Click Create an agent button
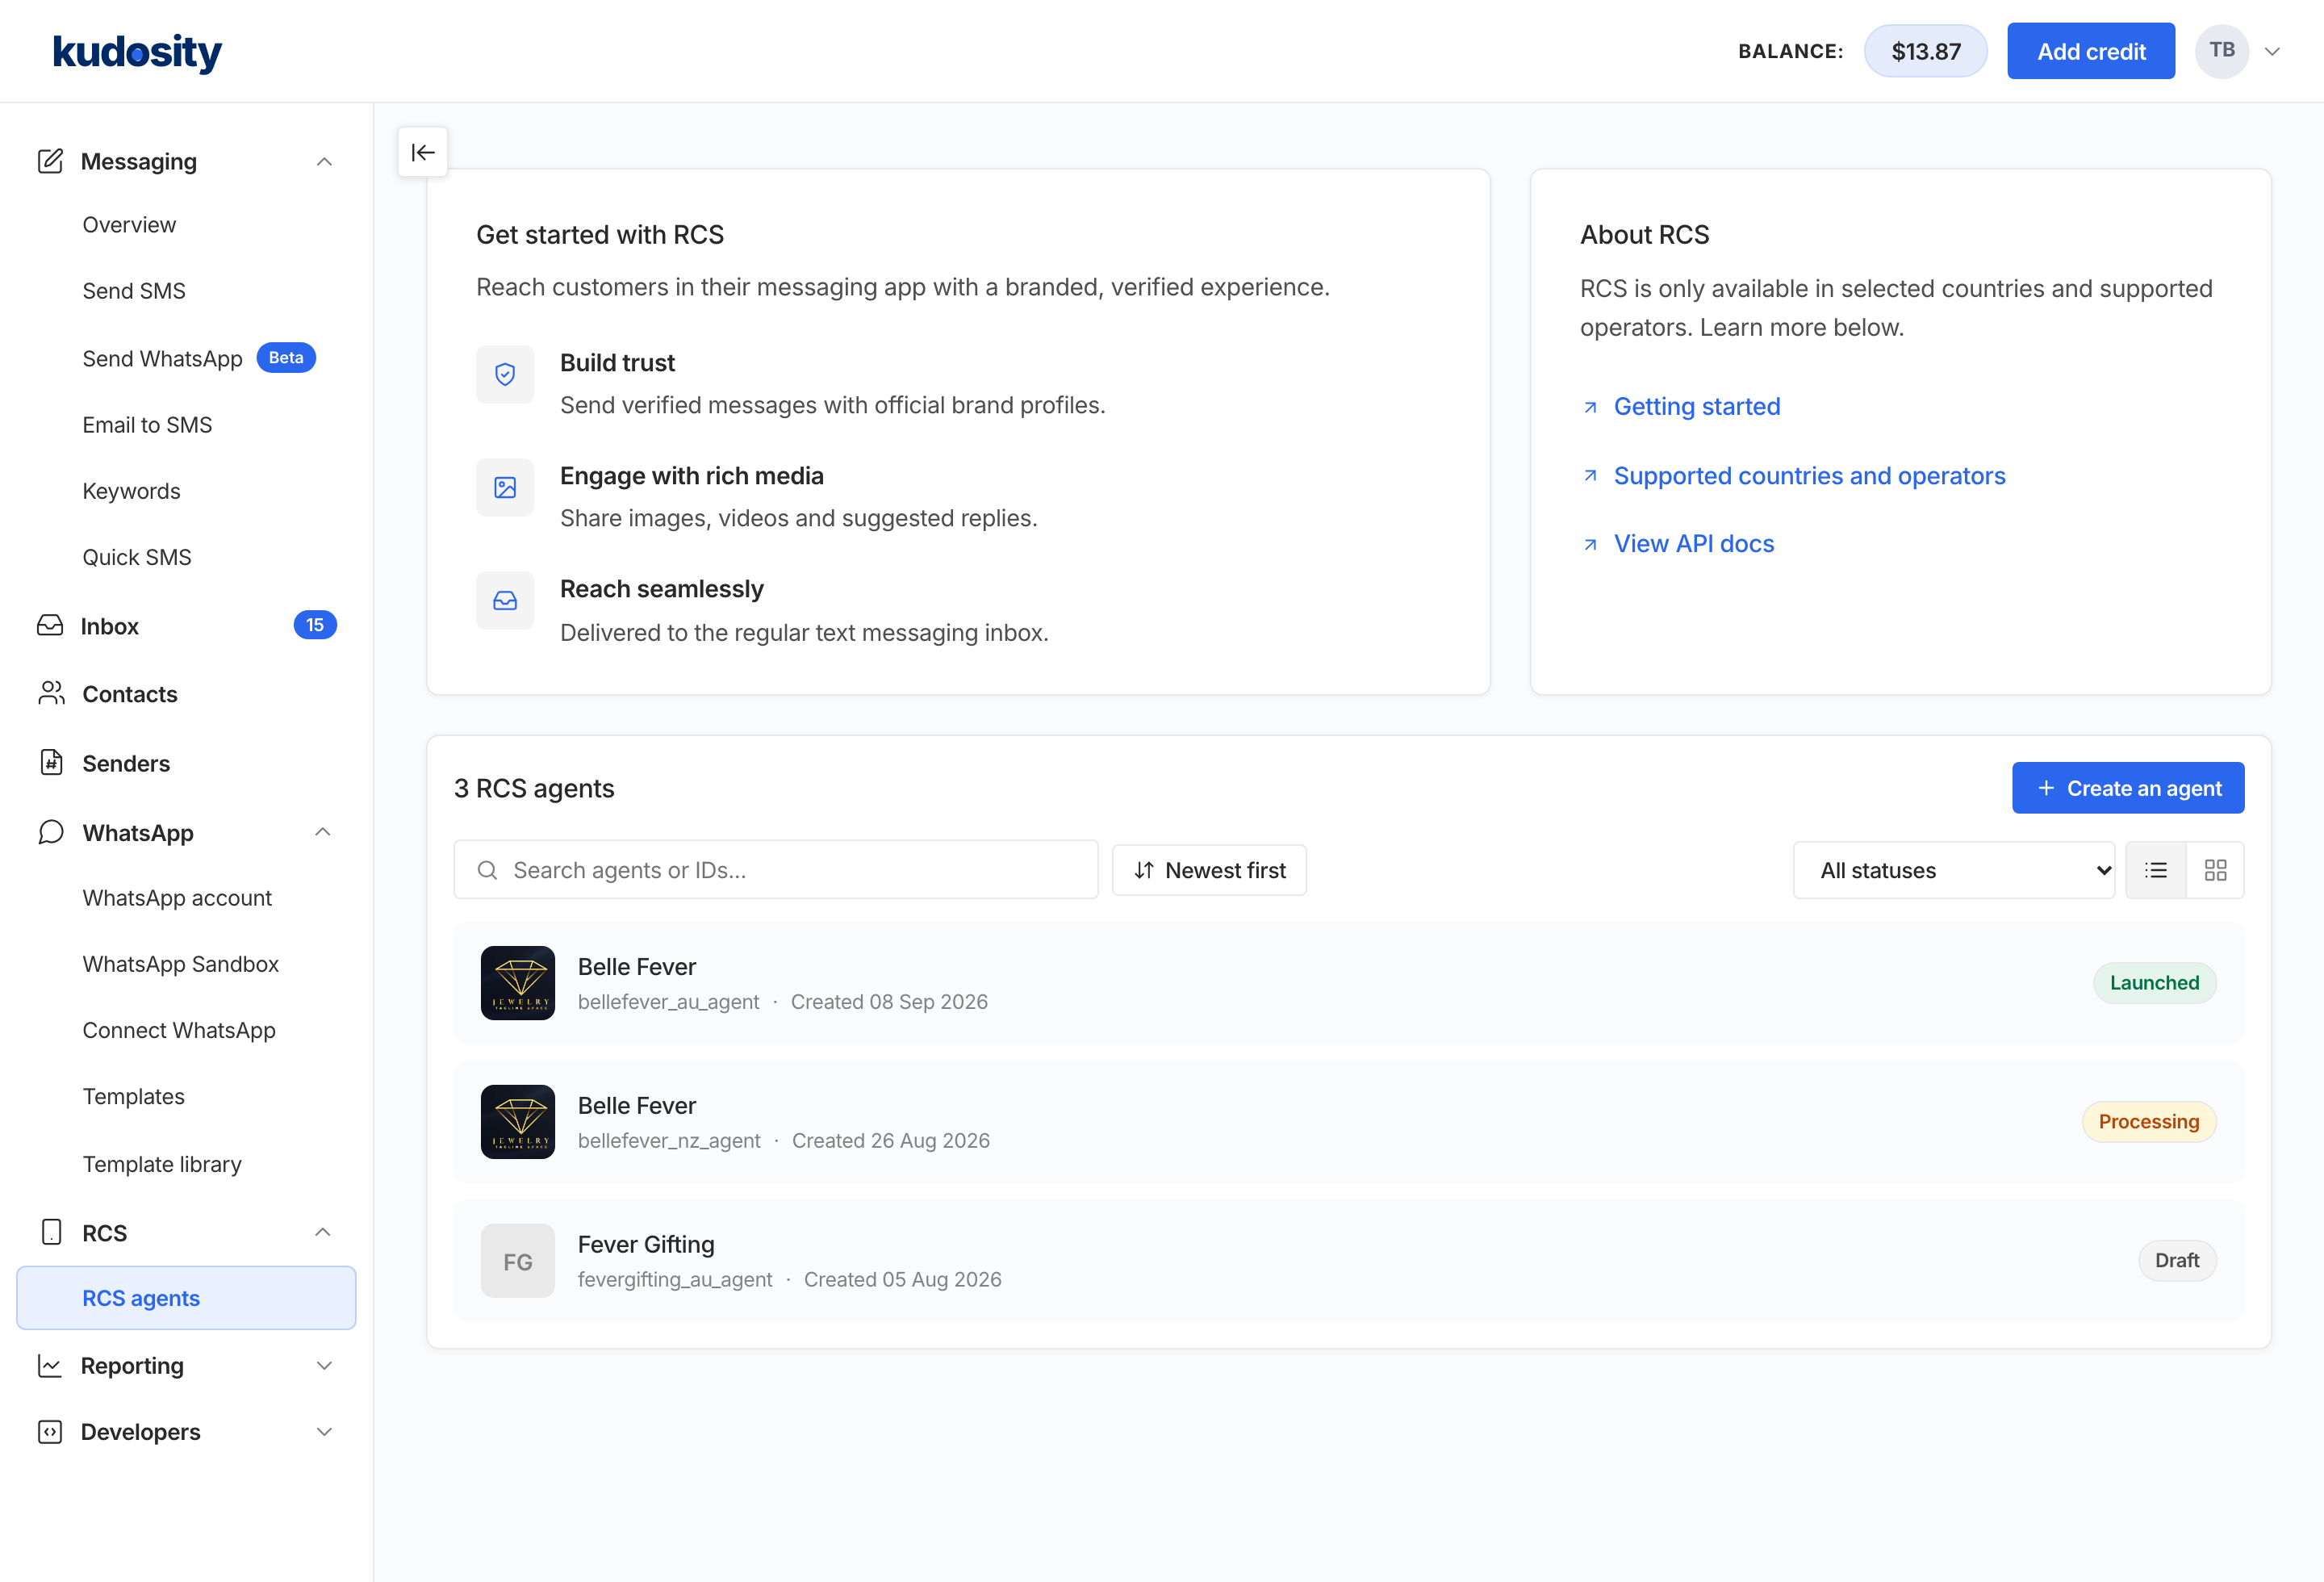The image size is (2324, 1582). [x=2128, y=788]
